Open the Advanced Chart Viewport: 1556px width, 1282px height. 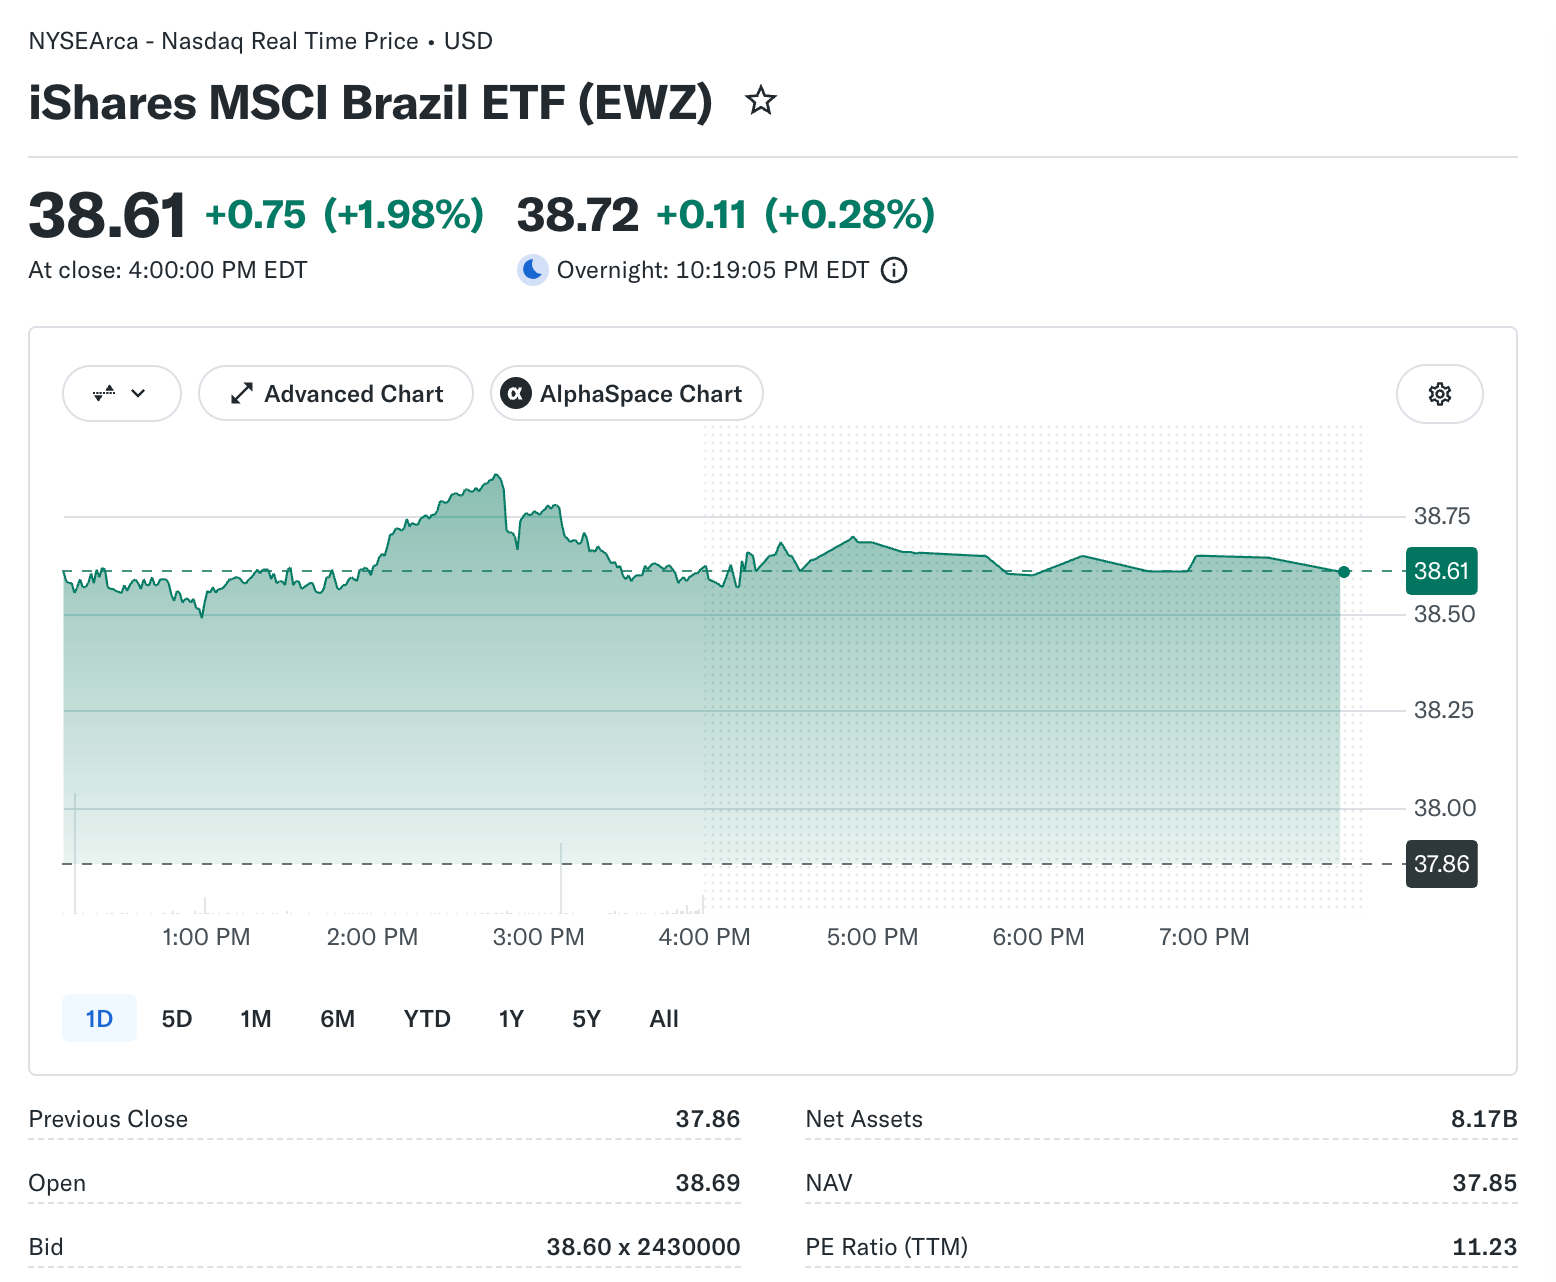coord(336,394)
